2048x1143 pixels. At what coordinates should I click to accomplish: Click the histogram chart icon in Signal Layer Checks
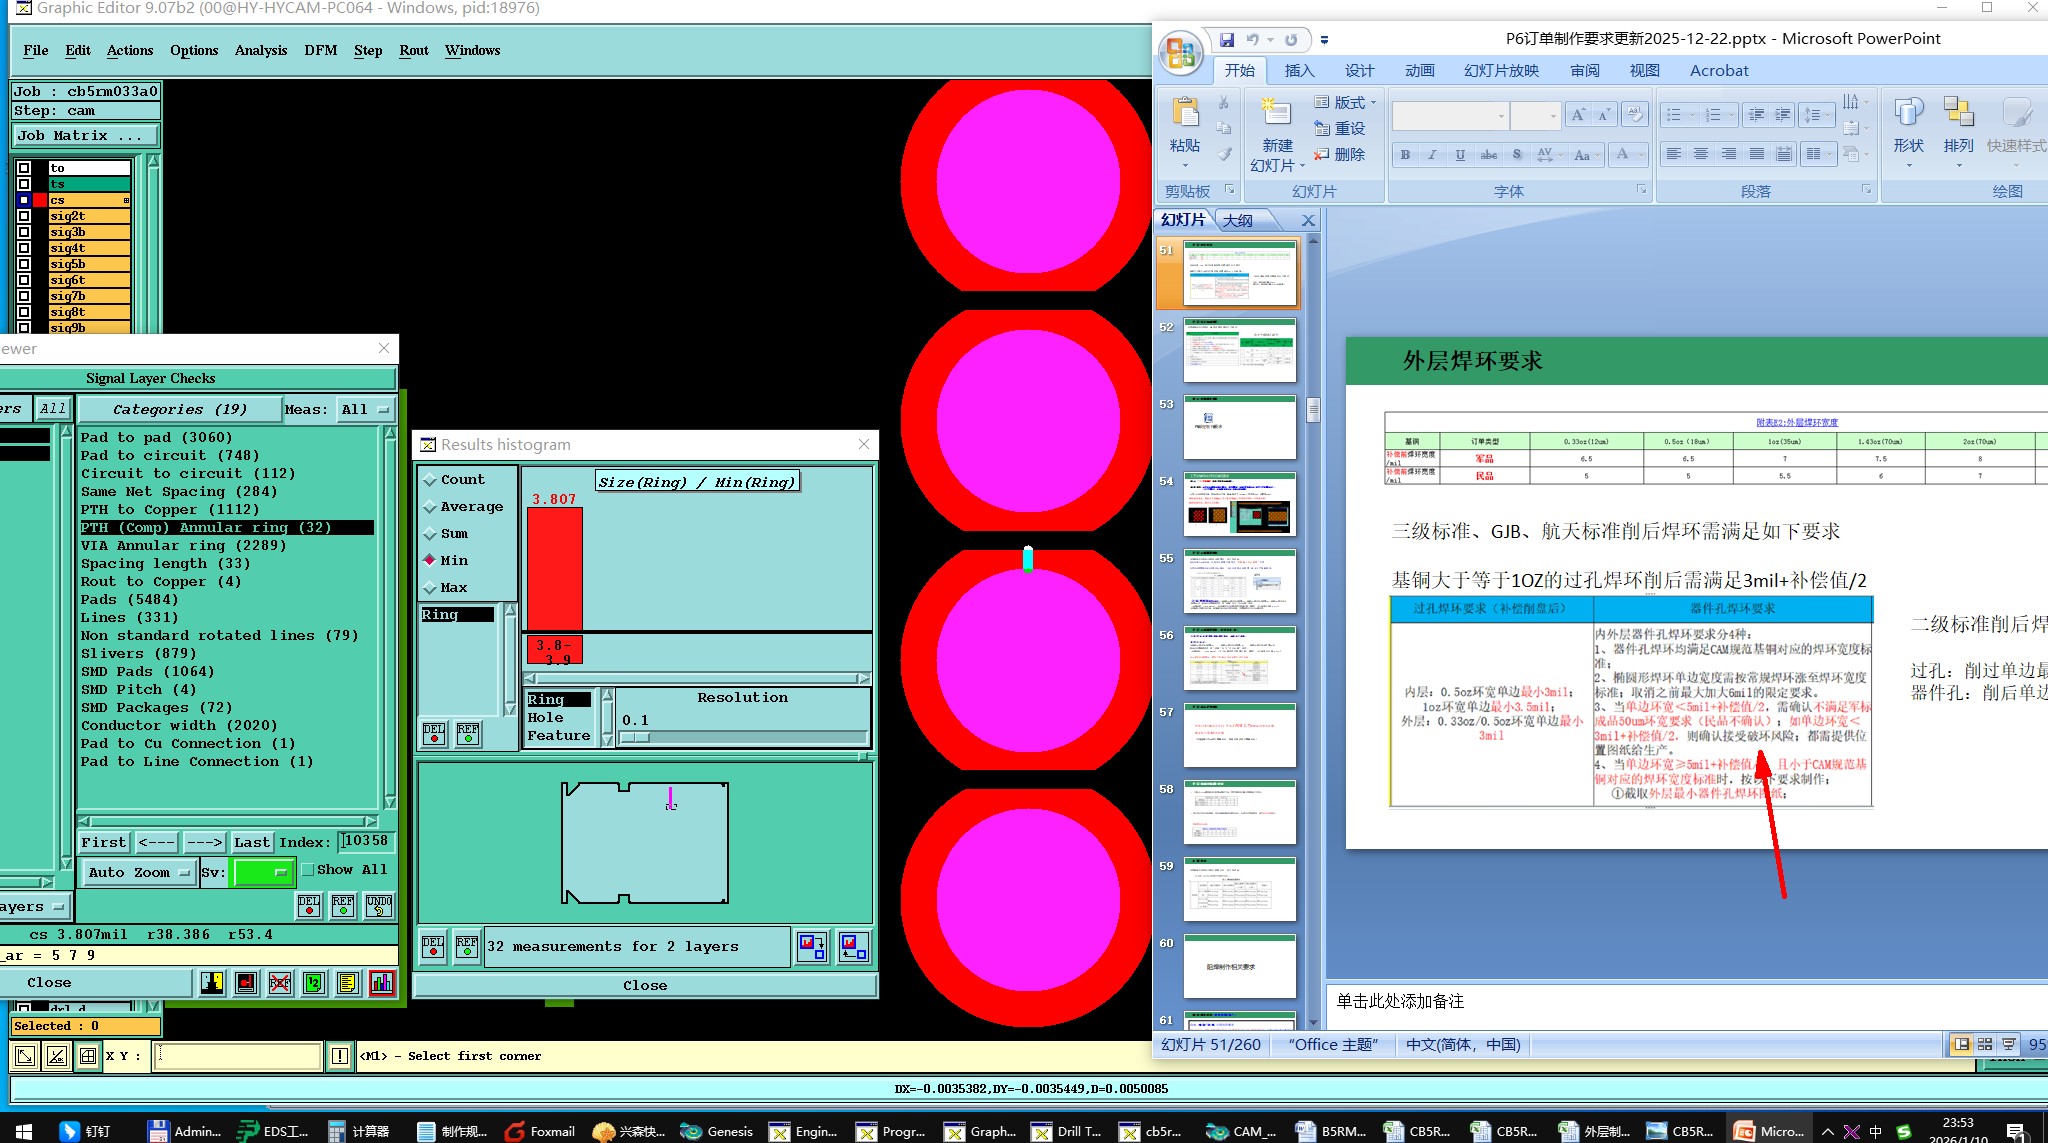[x=381, y=983]
